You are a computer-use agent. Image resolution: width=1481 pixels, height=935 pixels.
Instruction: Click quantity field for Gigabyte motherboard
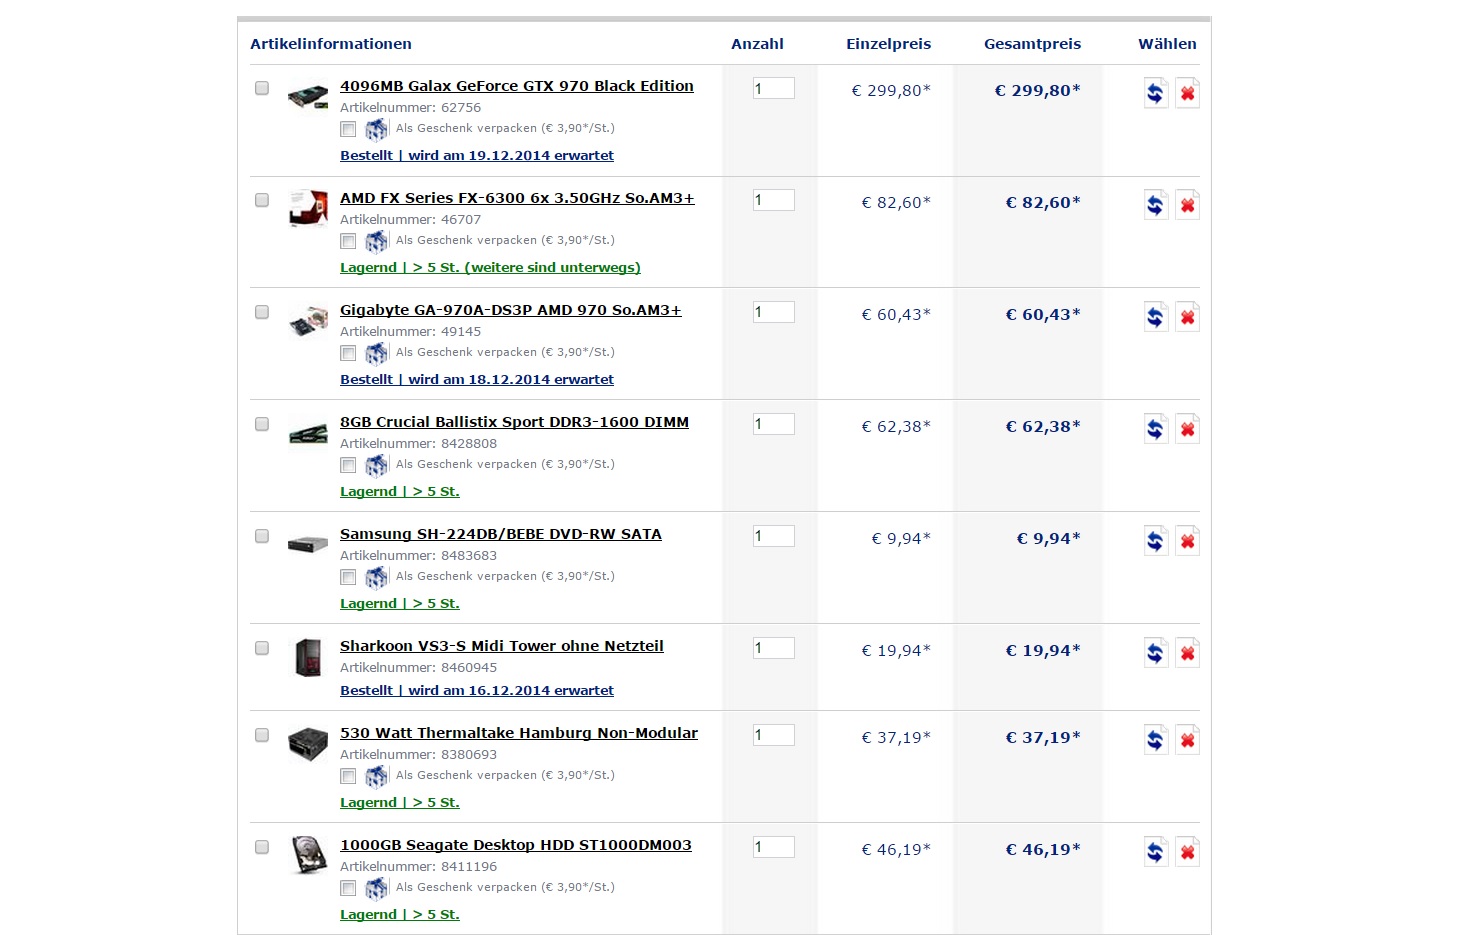[x=773, y=312]
